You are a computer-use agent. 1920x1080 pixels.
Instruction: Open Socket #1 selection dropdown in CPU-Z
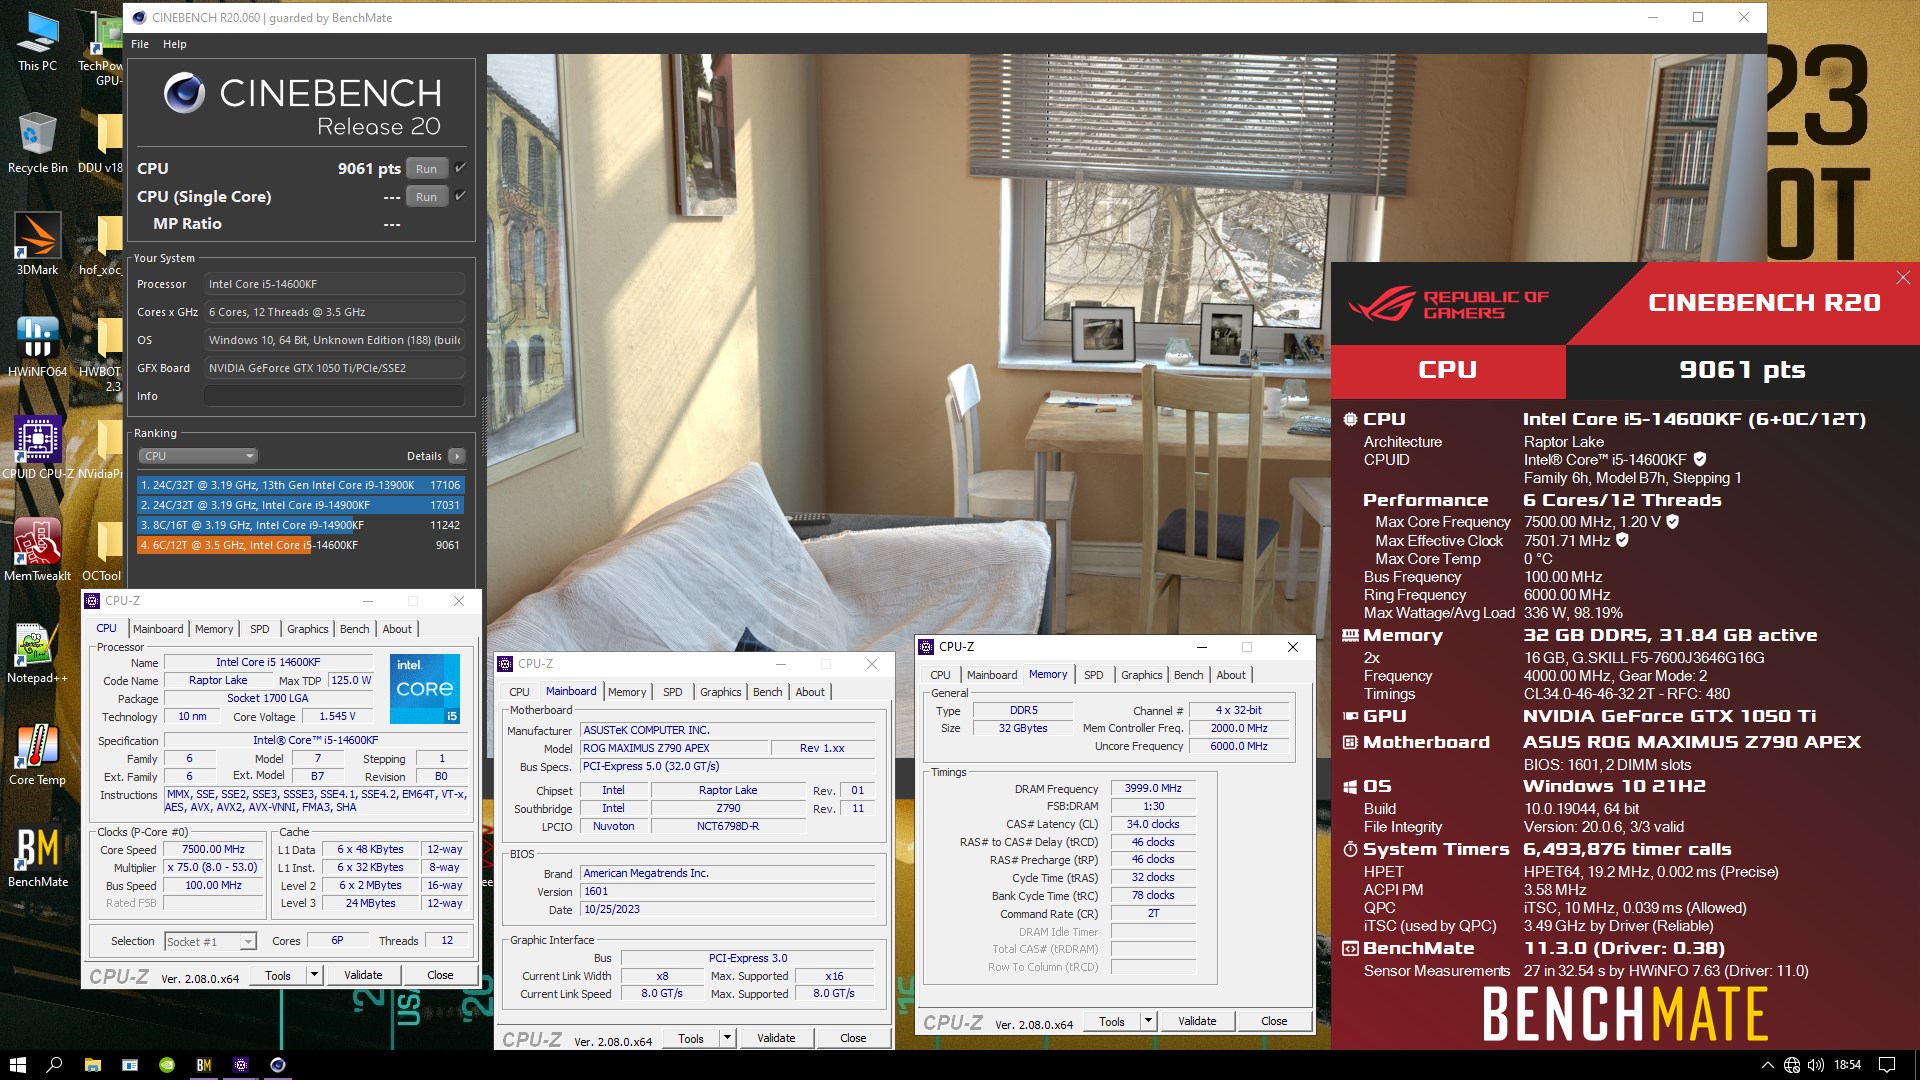210,941
